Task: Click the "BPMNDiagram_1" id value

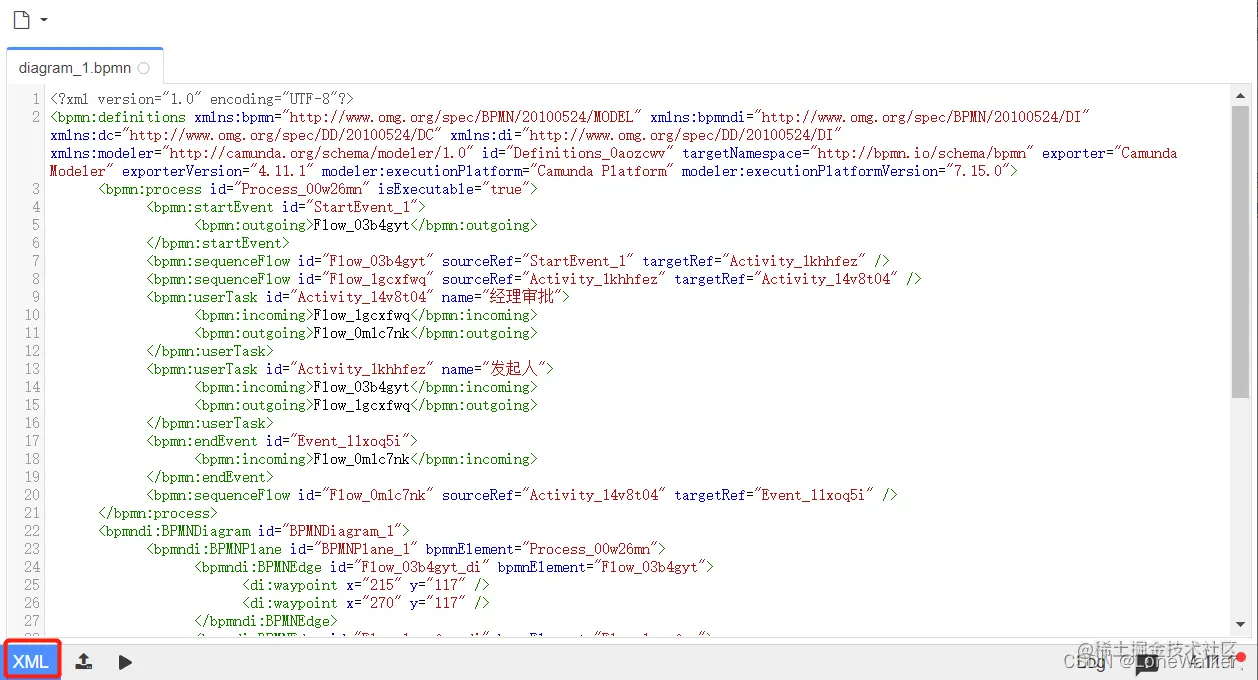Action: (341, 531)
